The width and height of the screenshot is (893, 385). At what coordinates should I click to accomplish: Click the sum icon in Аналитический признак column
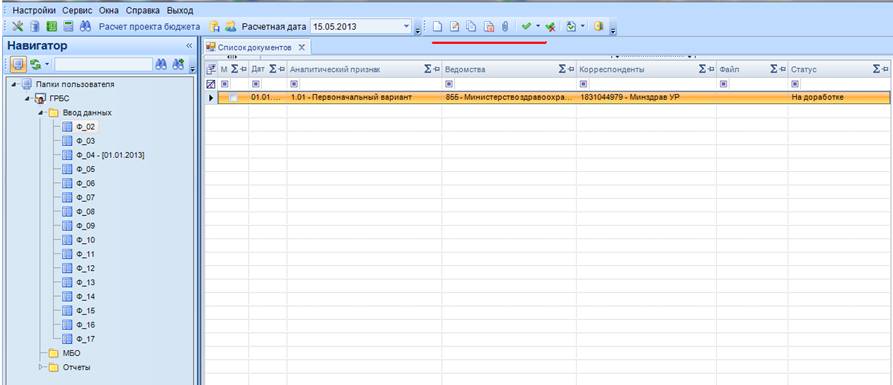tap(428, 69)
